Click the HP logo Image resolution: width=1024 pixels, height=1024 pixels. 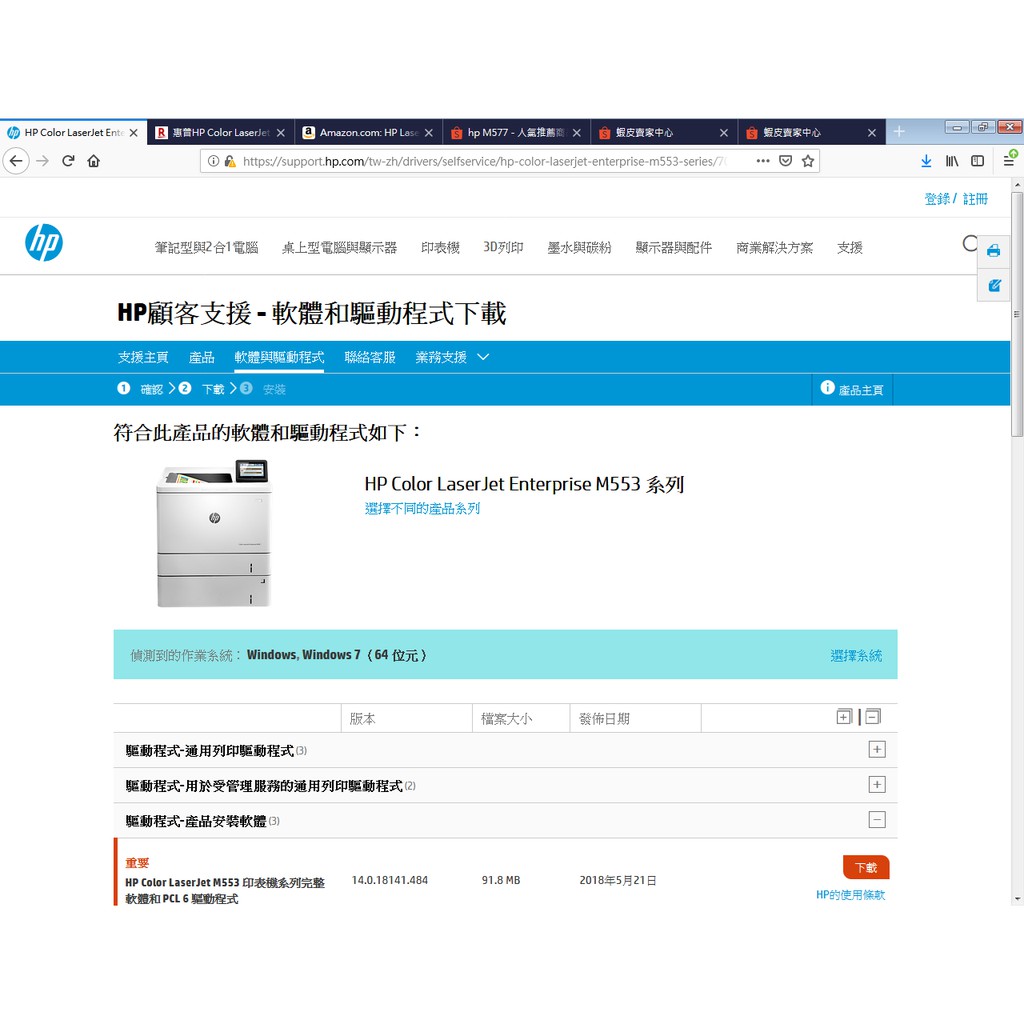[x=44, y=242]
